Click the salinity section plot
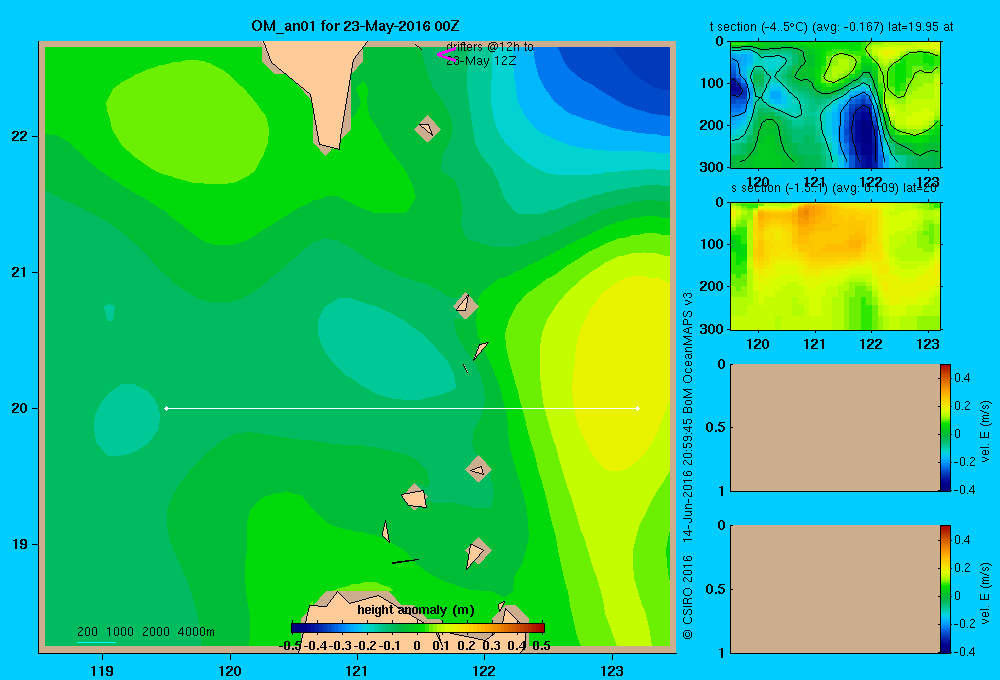 pyautogui.click(x=835, y=266)
